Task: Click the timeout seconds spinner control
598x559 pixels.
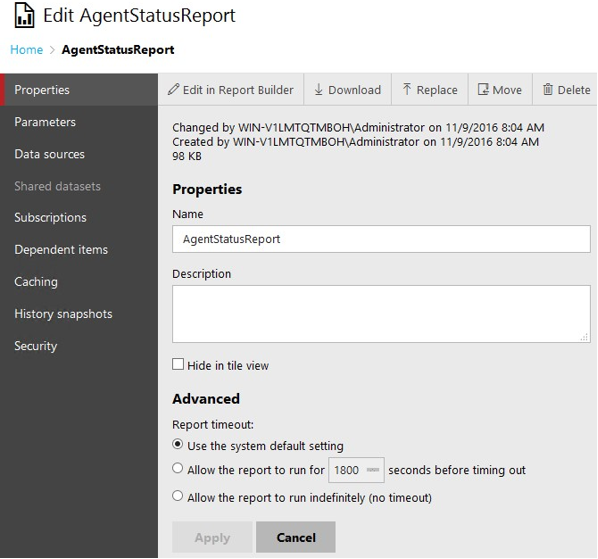Action: (x=373, y=470)
